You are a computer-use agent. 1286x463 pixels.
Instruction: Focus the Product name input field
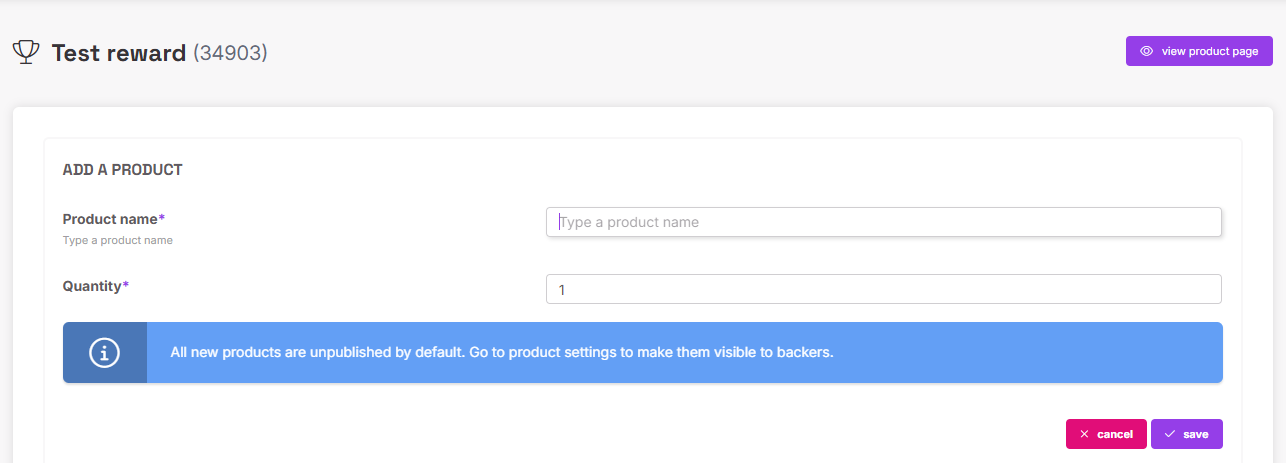point(884,222)
